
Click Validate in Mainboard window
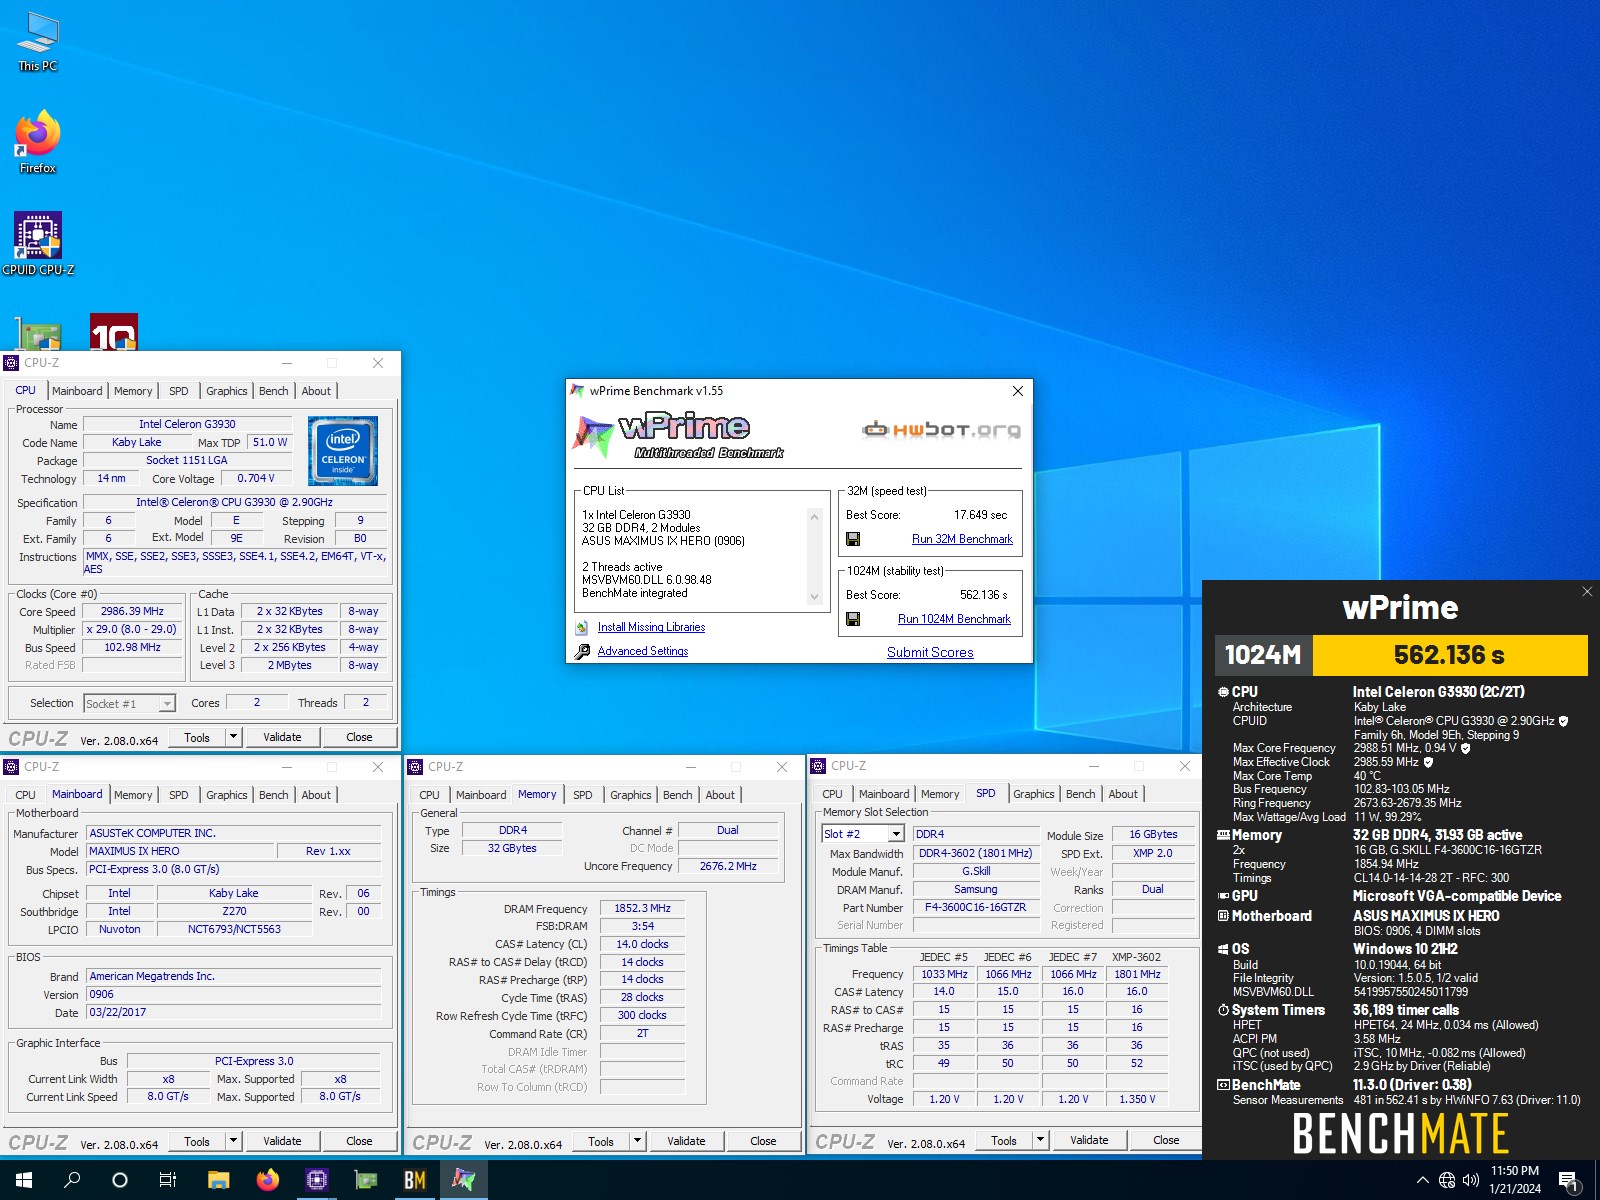coord(282,1141)
